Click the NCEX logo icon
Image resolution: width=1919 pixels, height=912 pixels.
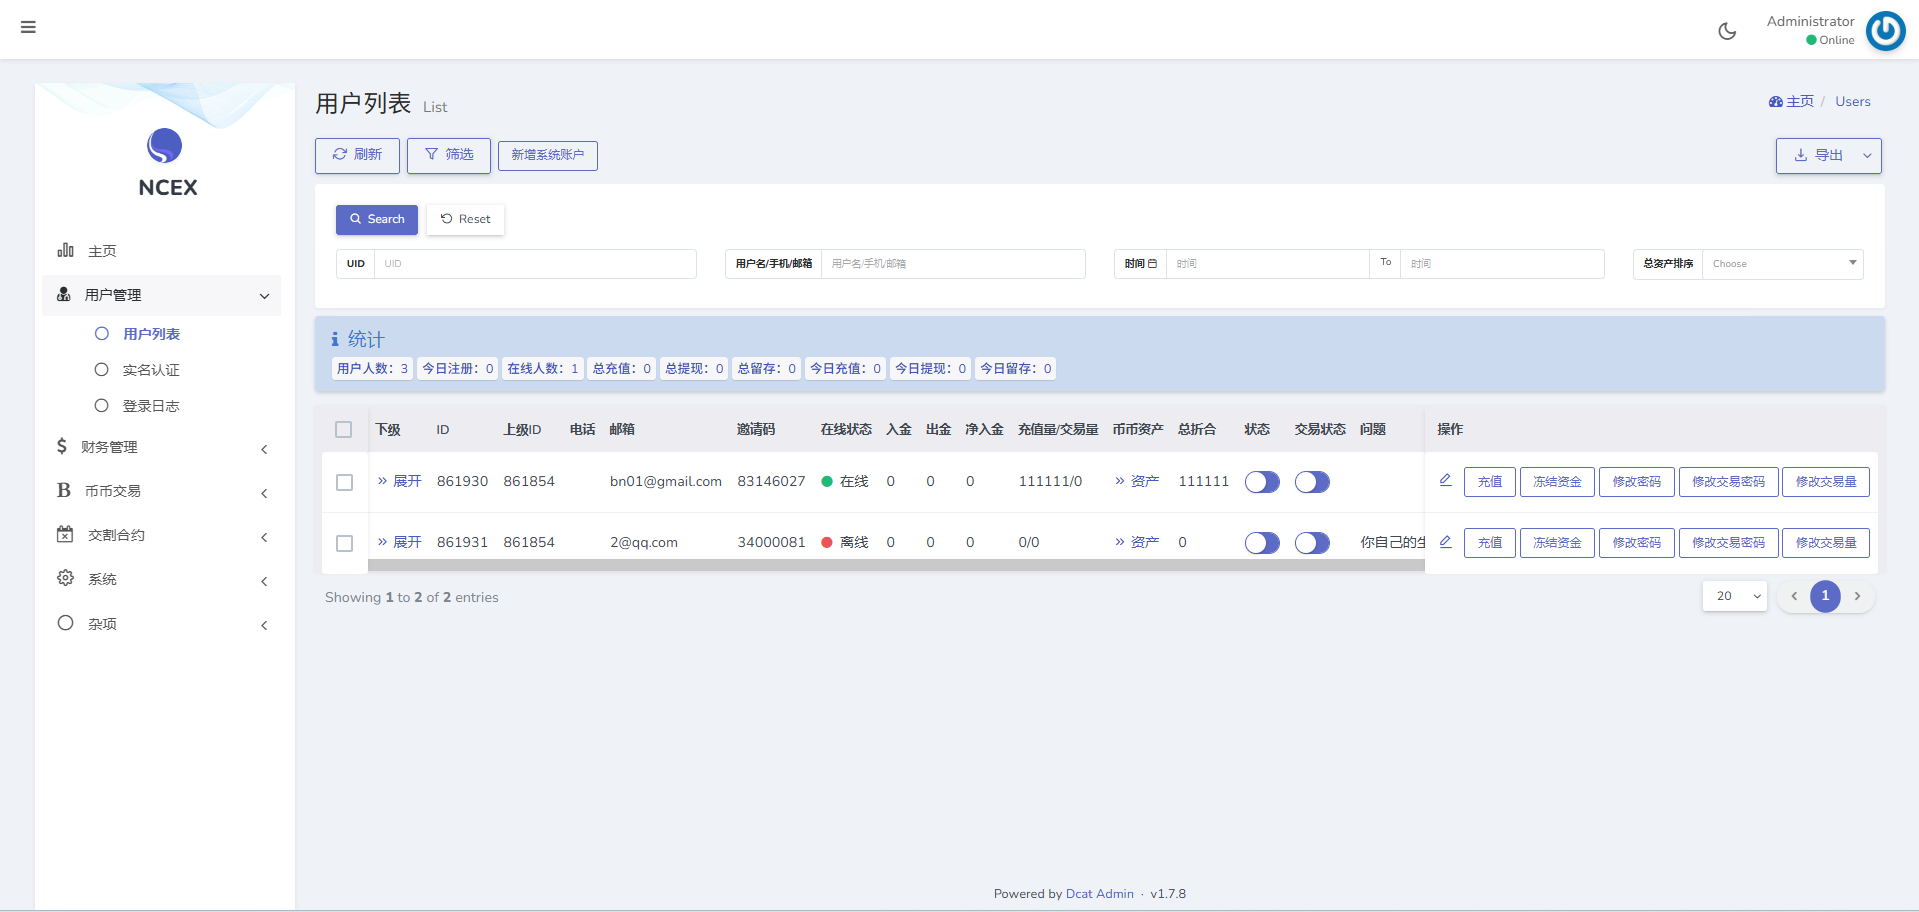click(165, 146)
